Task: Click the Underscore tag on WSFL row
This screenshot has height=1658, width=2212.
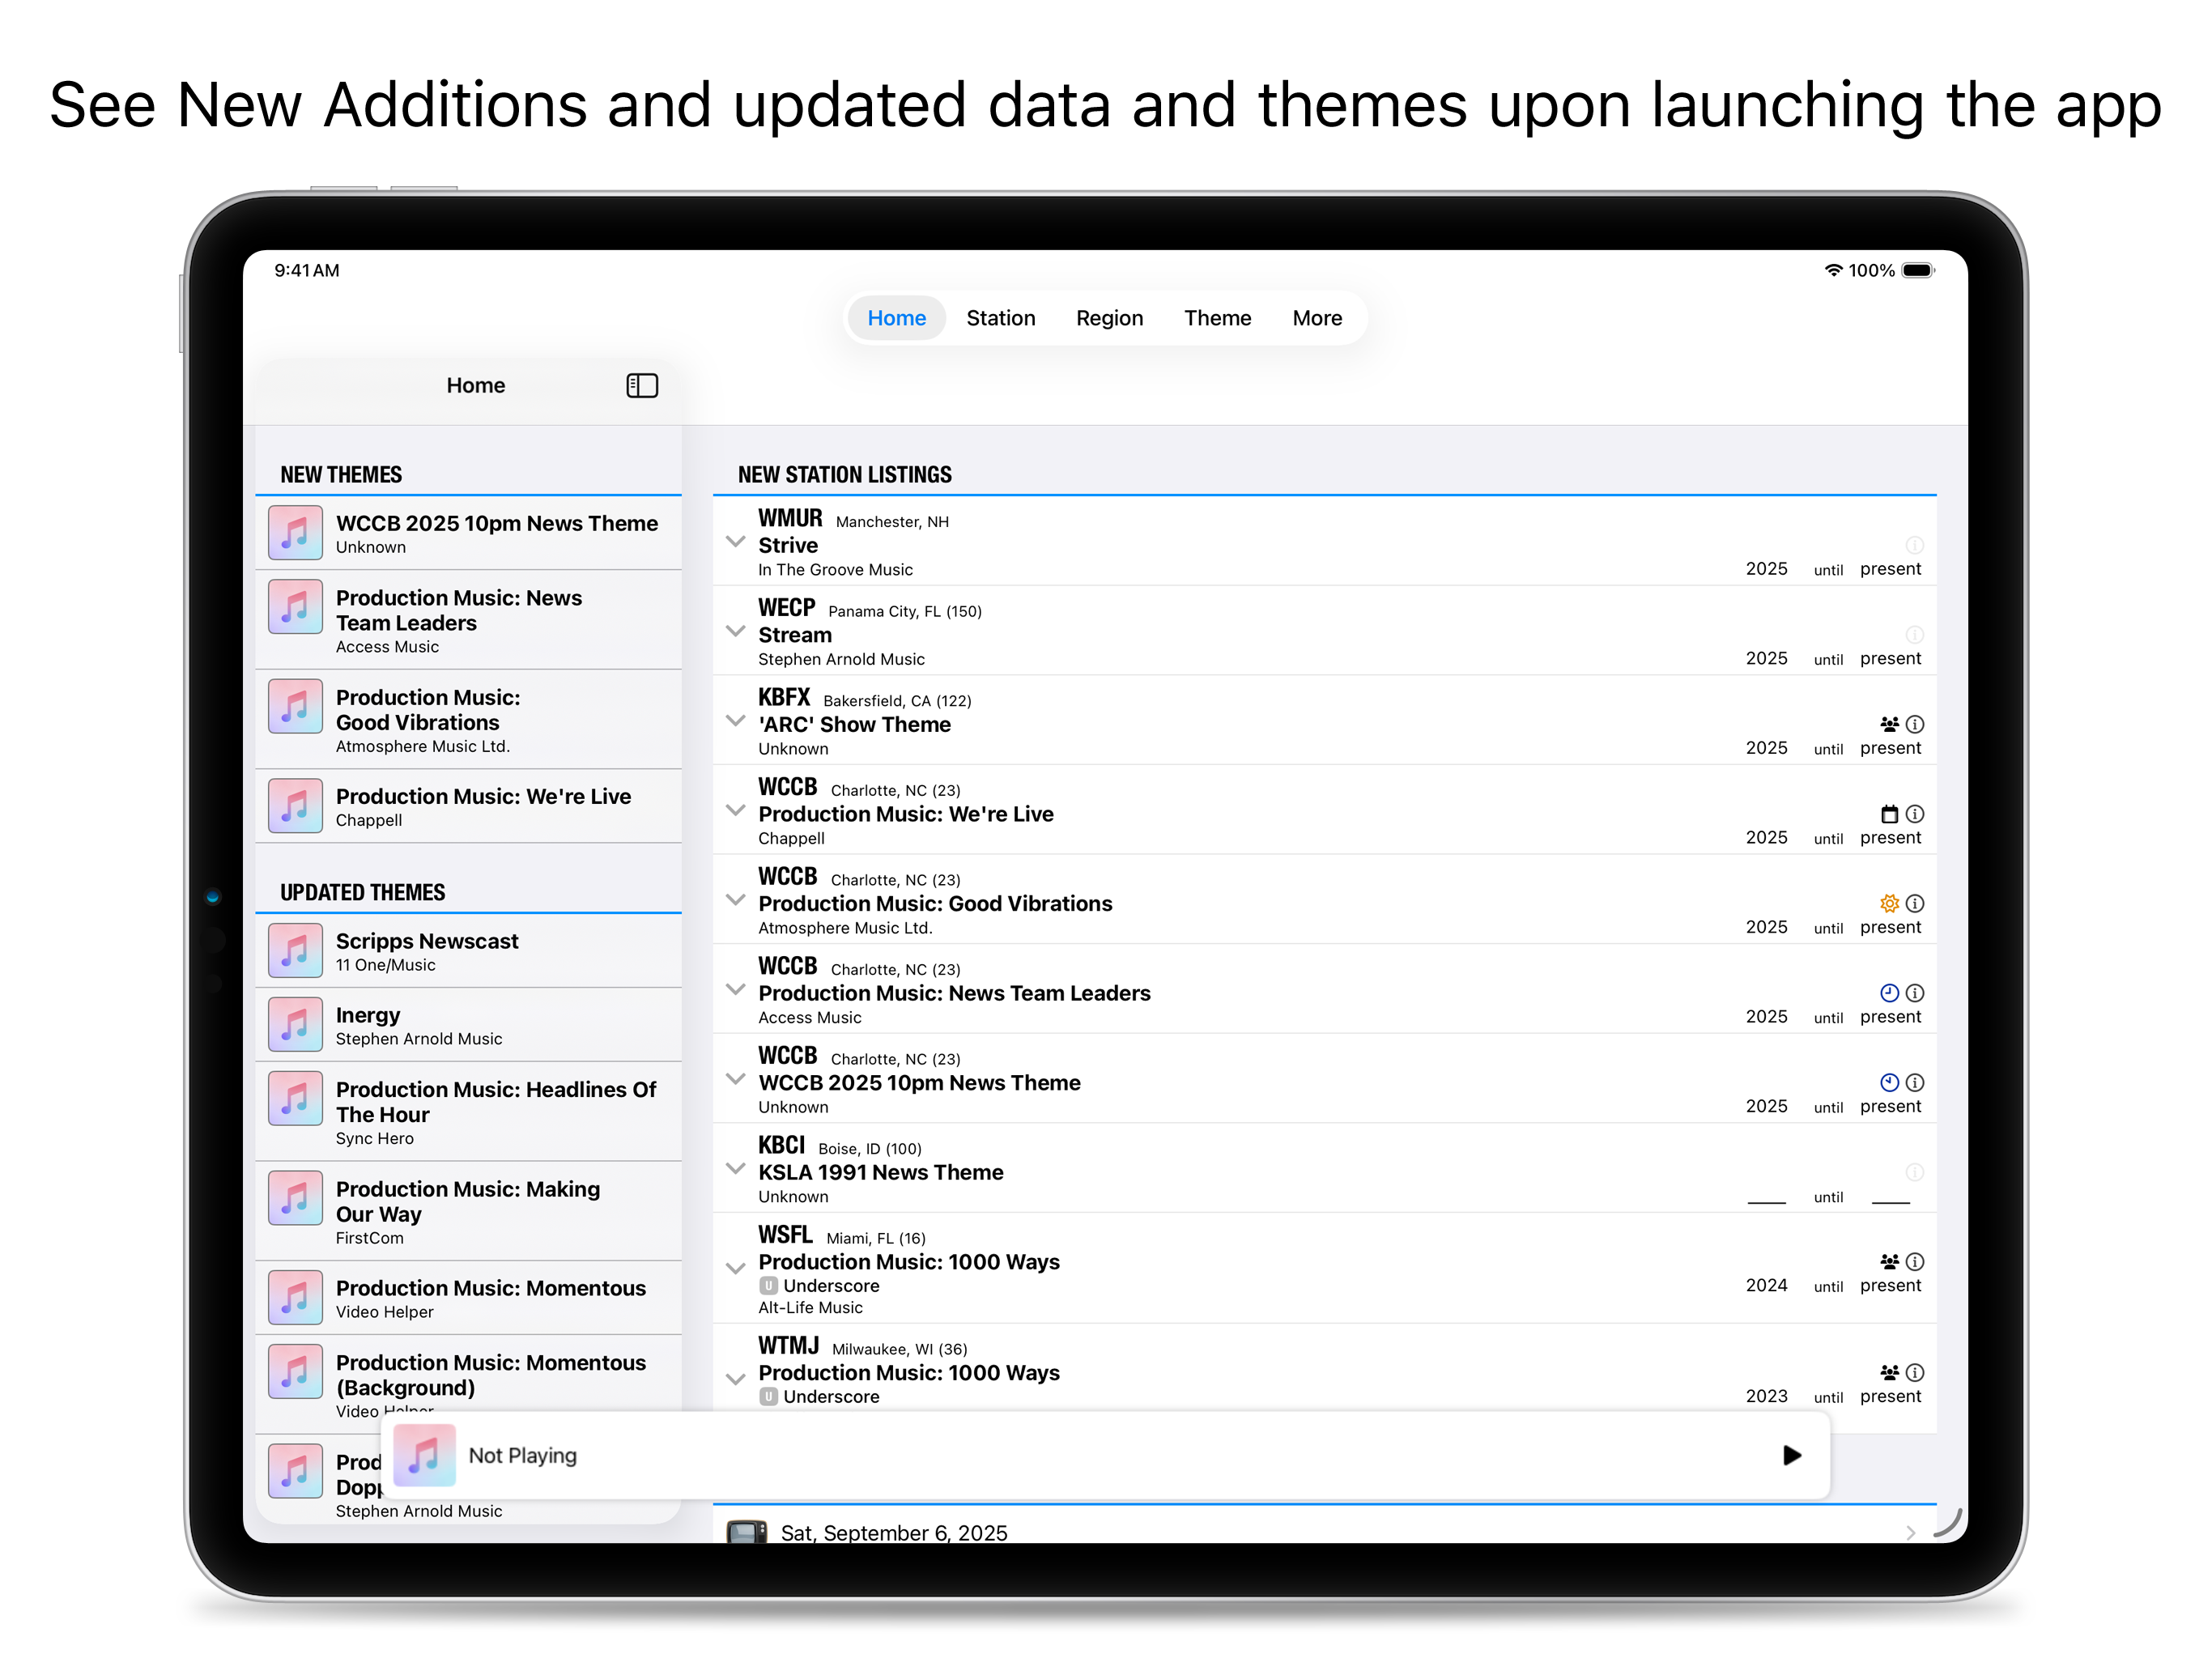Action: click(819, 1286)
